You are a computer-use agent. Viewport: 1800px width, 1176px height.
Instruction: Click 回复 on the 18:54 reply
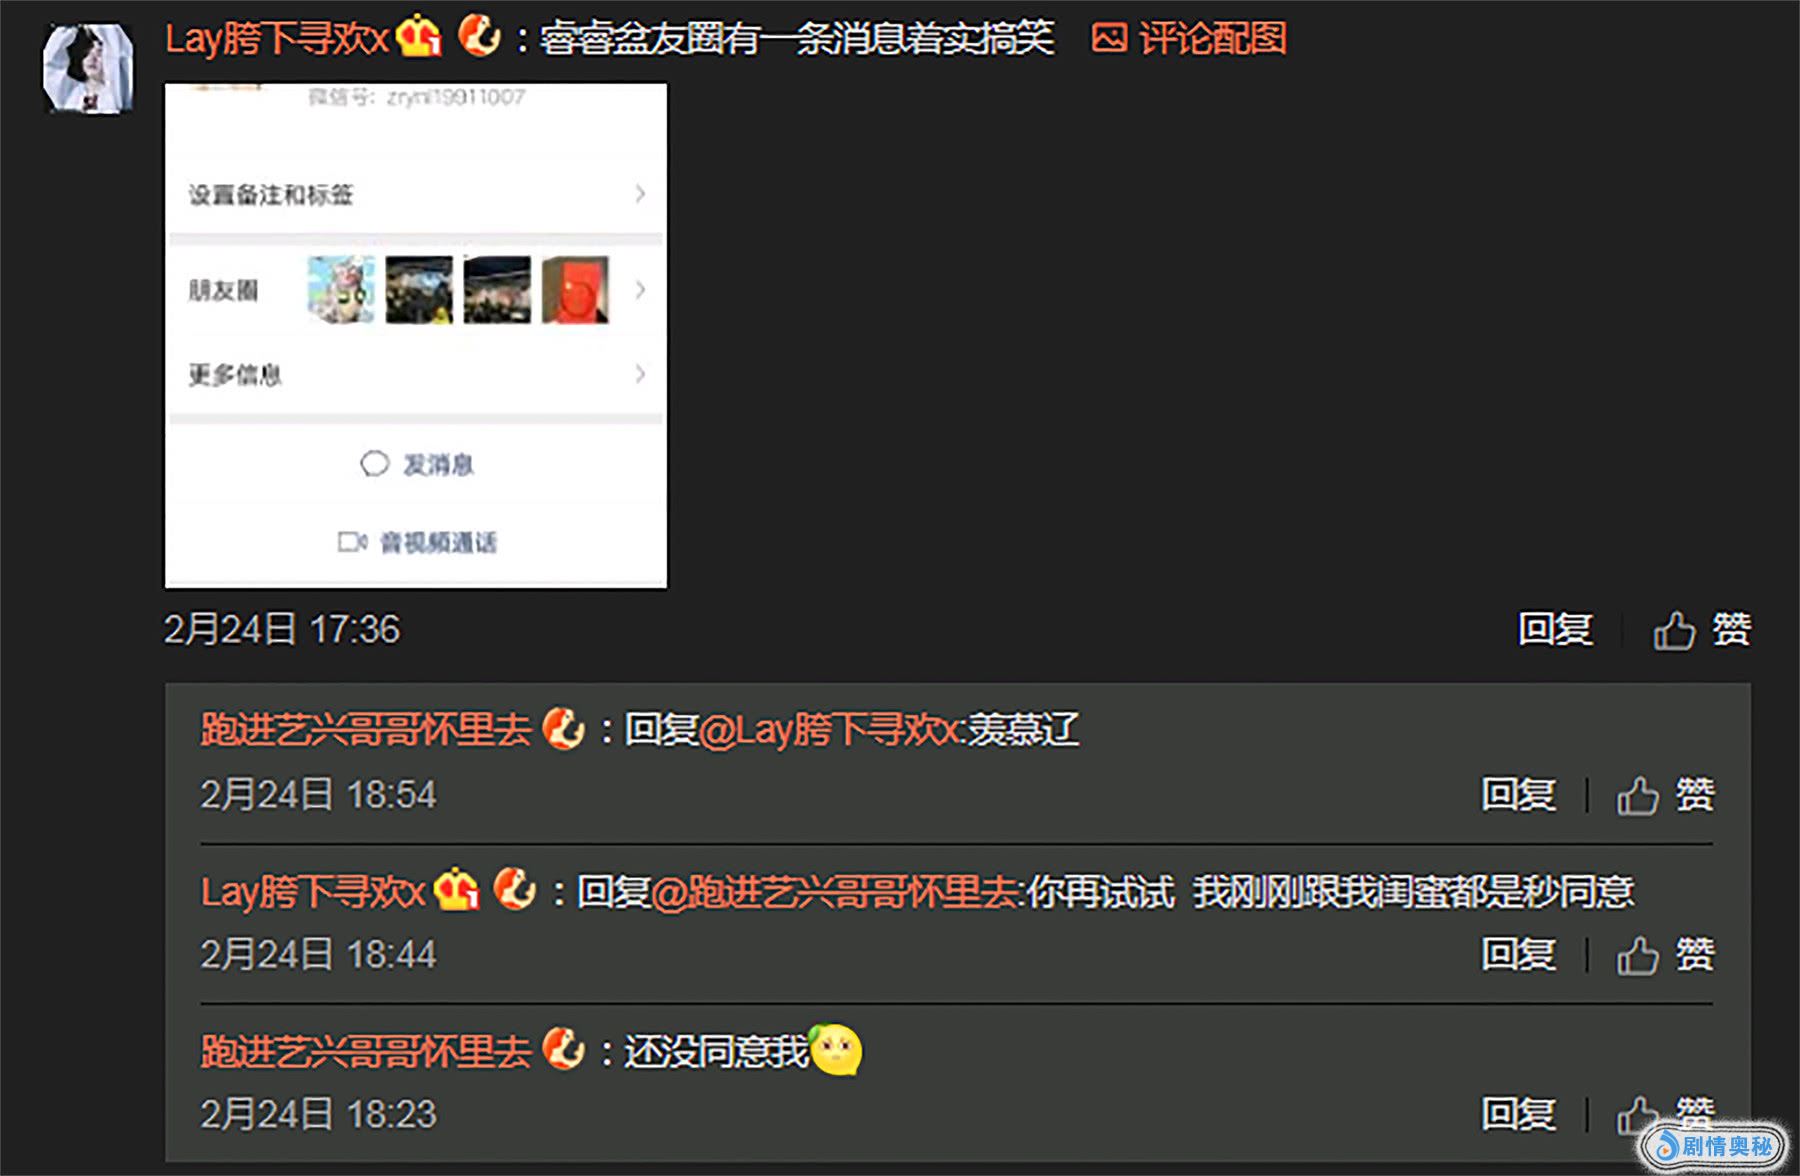coord(1519,795)
